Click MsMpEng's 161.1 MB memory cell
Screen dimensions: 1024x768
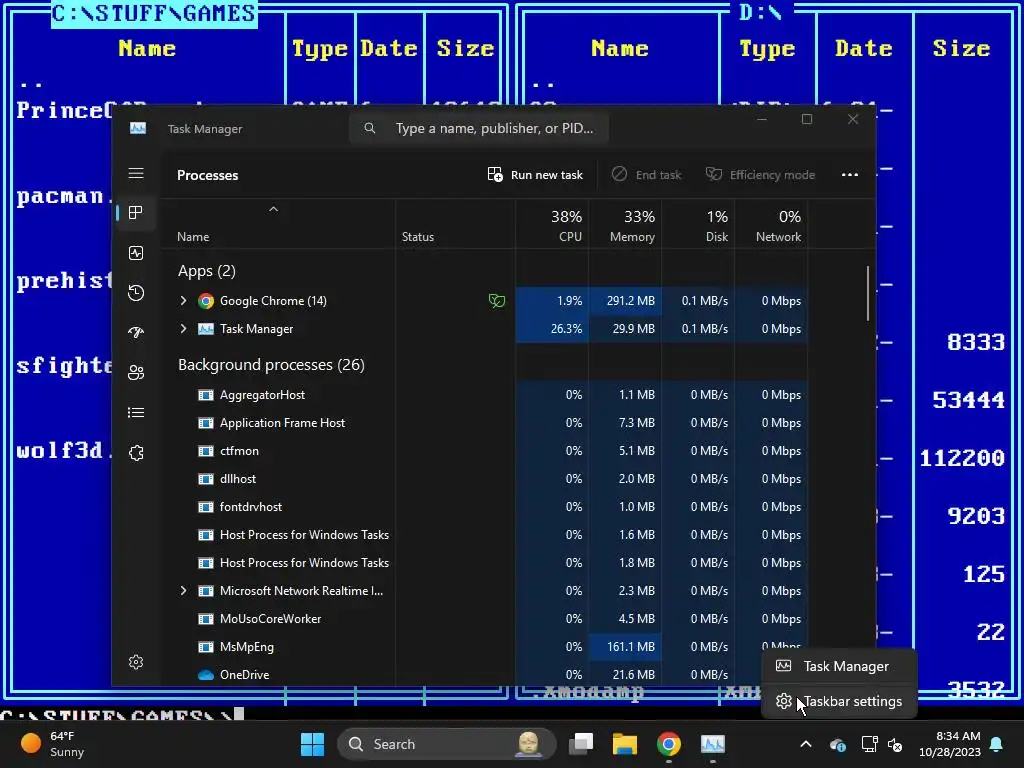click(626, 647)
